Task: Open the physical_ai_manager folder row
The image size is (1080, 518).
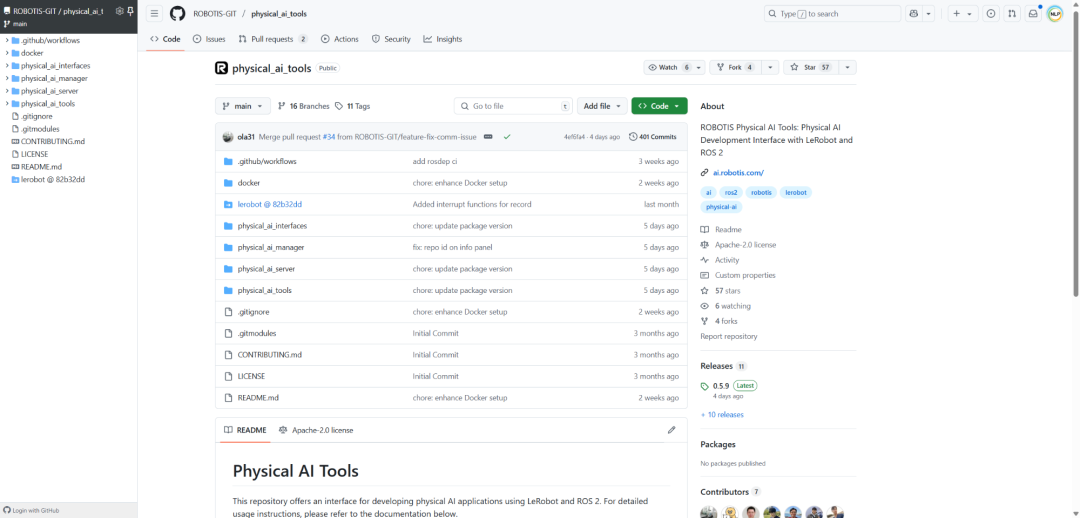Action: (x=271, y=247)
